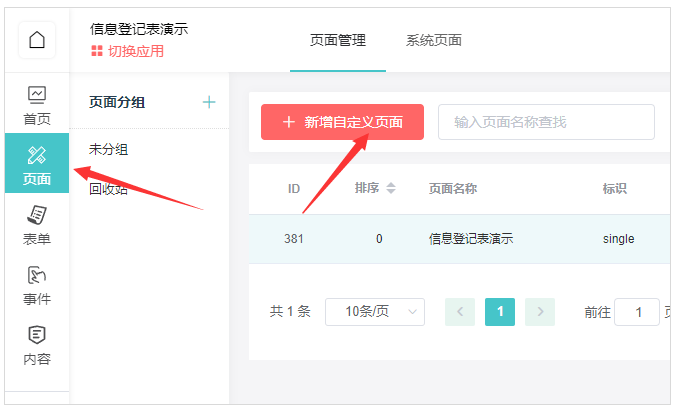Viewport: 679px width, 407px height.
Task: Open 内容 in the sidebar
Action: point(37,346)
